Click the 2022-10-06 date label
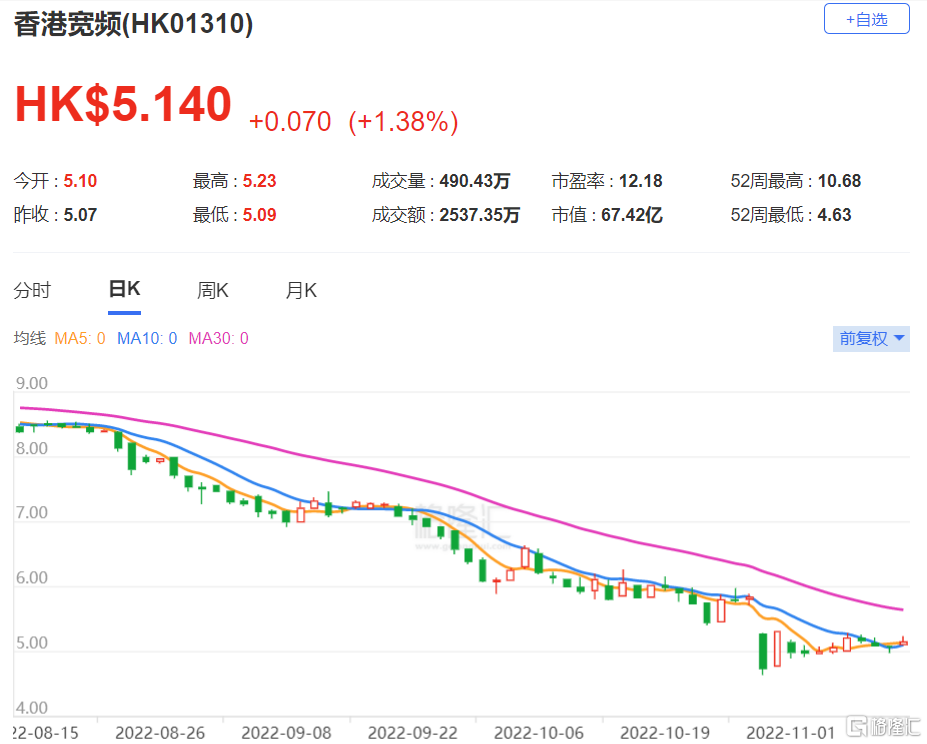927x744 pixels. coord(539,733)
